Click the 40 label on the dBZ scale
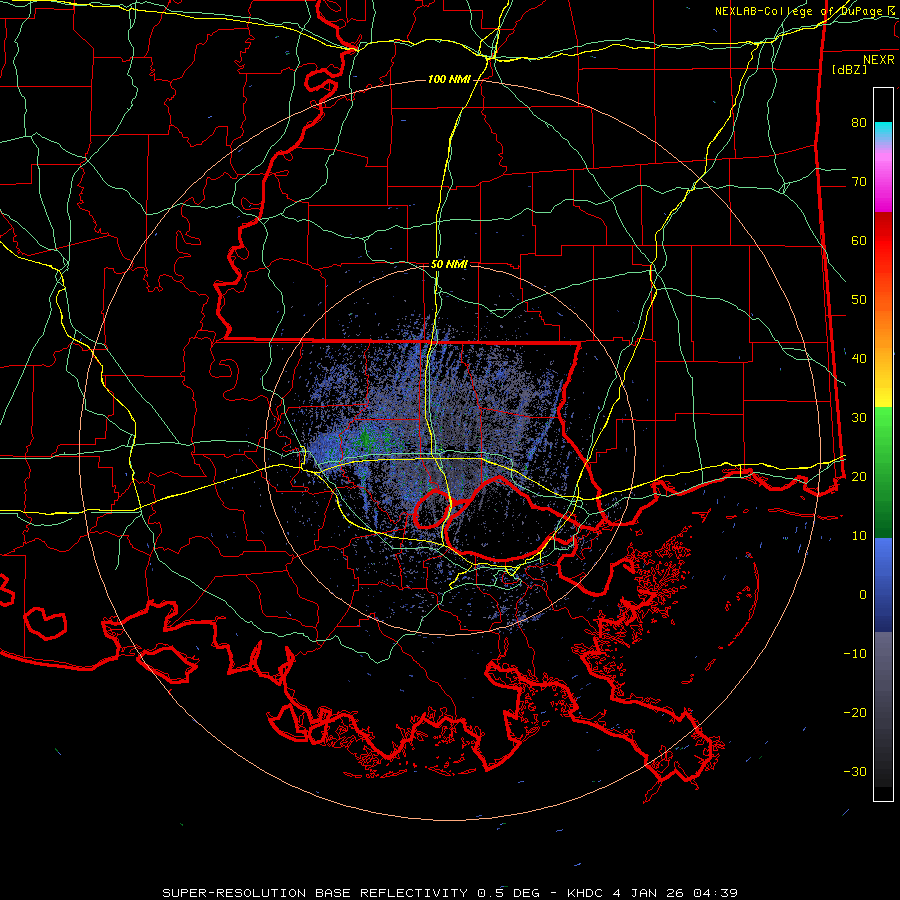900x900 pixels. click(859, 359)
